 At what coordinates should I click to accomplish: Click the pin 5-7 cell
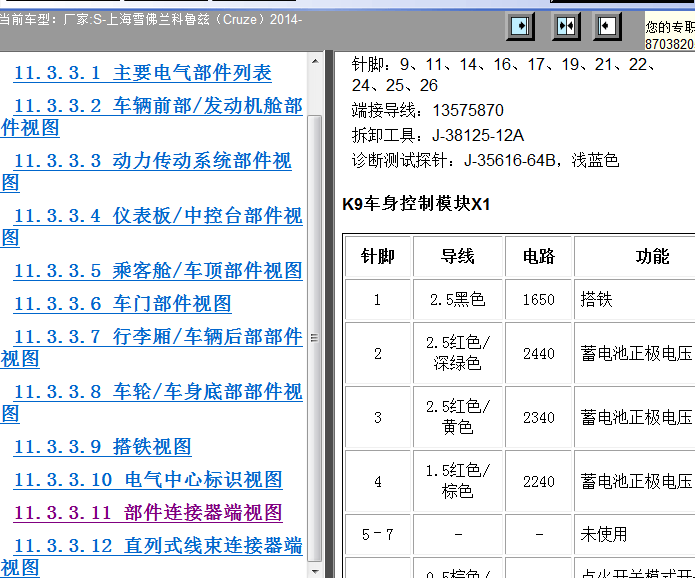coord(378,535)
